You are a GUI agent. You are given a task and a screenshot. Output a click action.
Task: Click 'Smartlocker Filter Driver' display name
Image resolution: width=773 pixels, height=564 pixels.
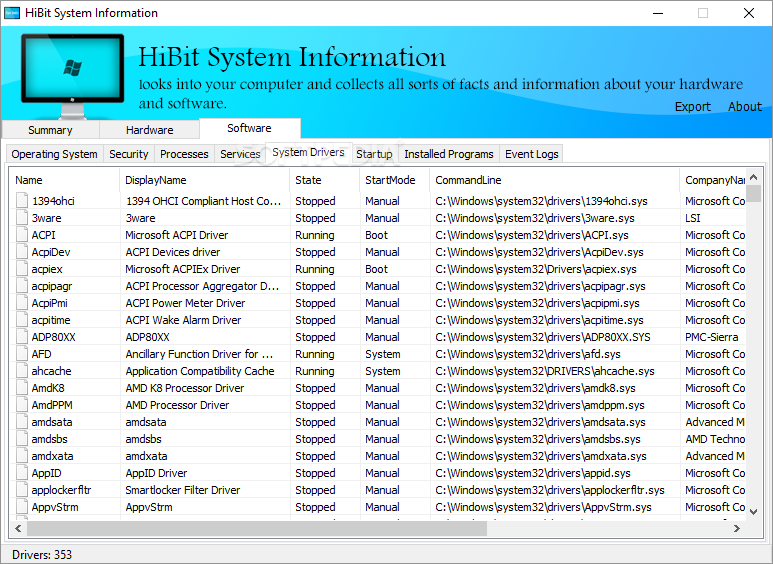tap(182, 490)
